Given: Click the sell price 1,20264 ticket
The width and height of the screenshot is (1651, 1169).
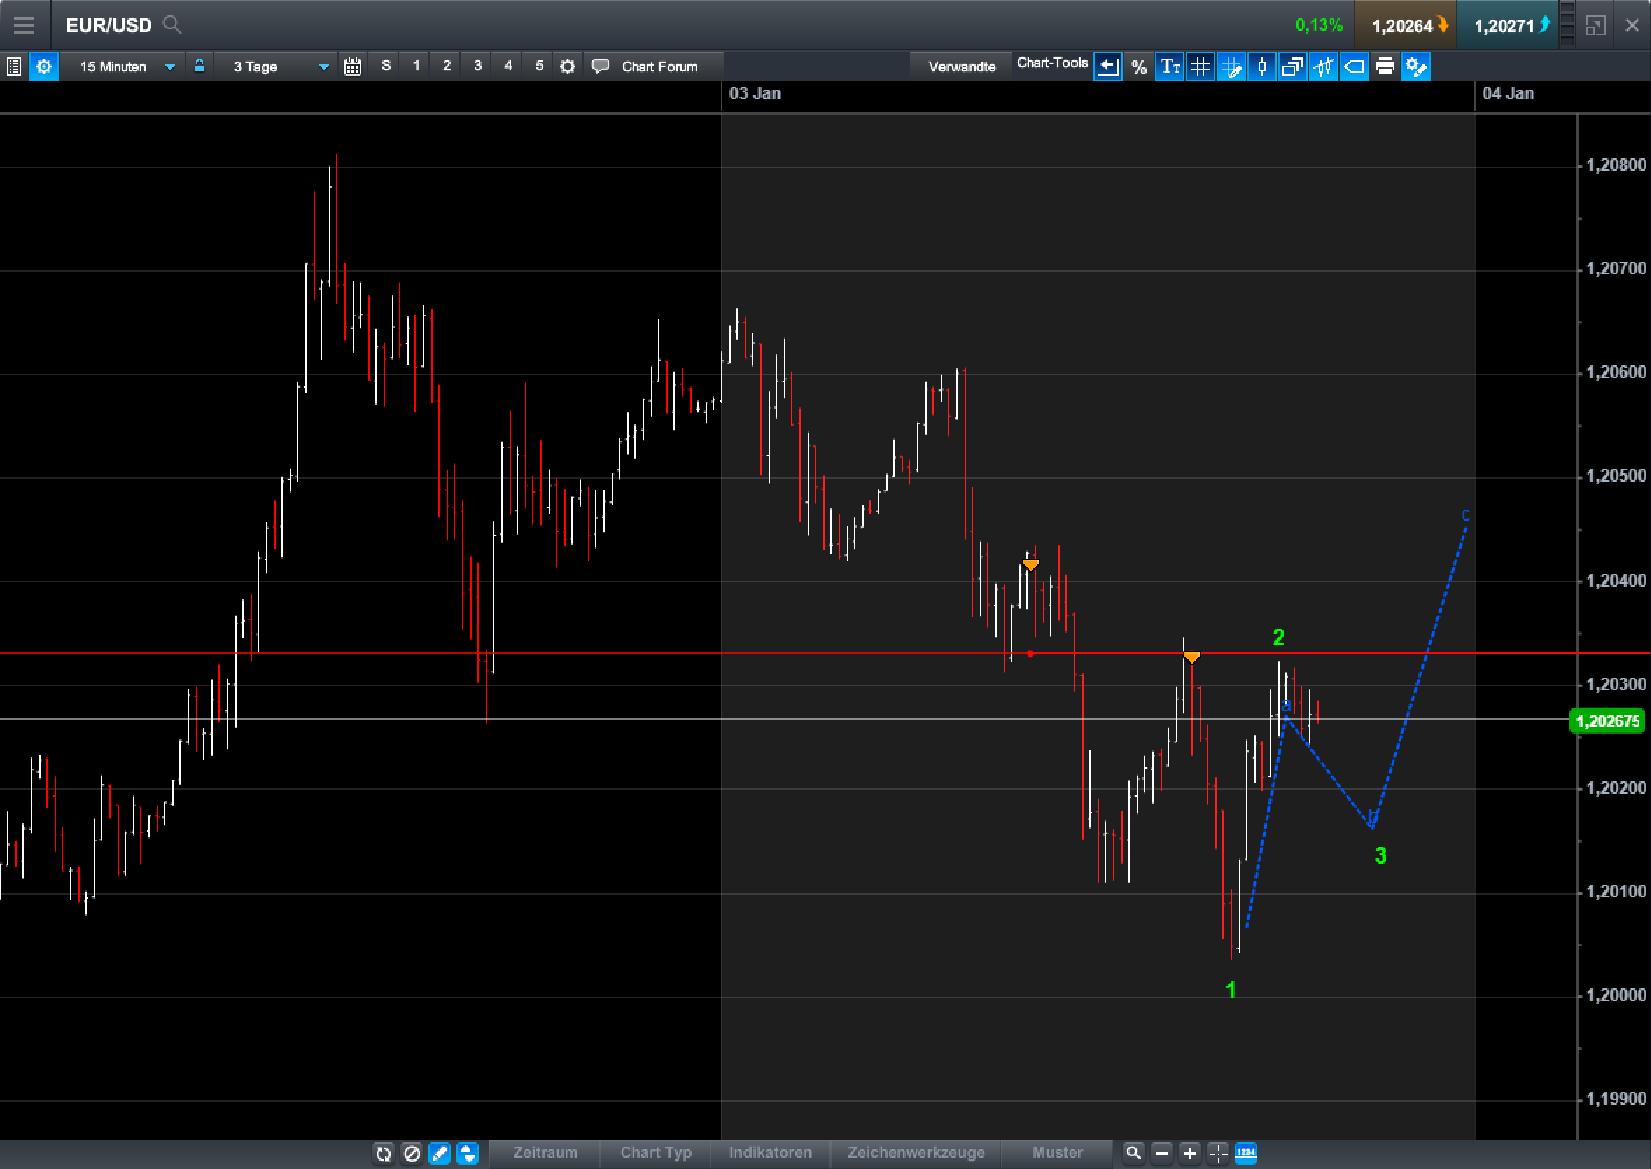Looking at the screenshot, I should (1404, 25).
